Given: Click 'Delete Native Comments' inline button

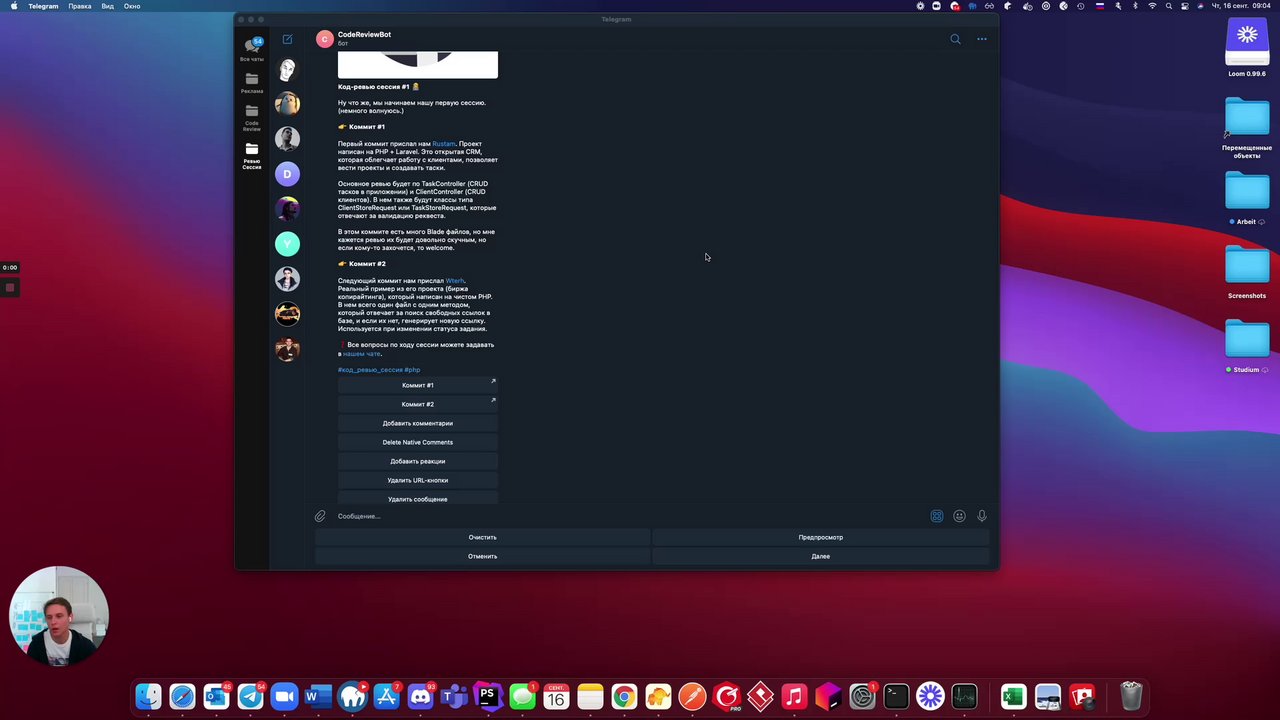Looking at the screenshot, I should tap(417, 442).
